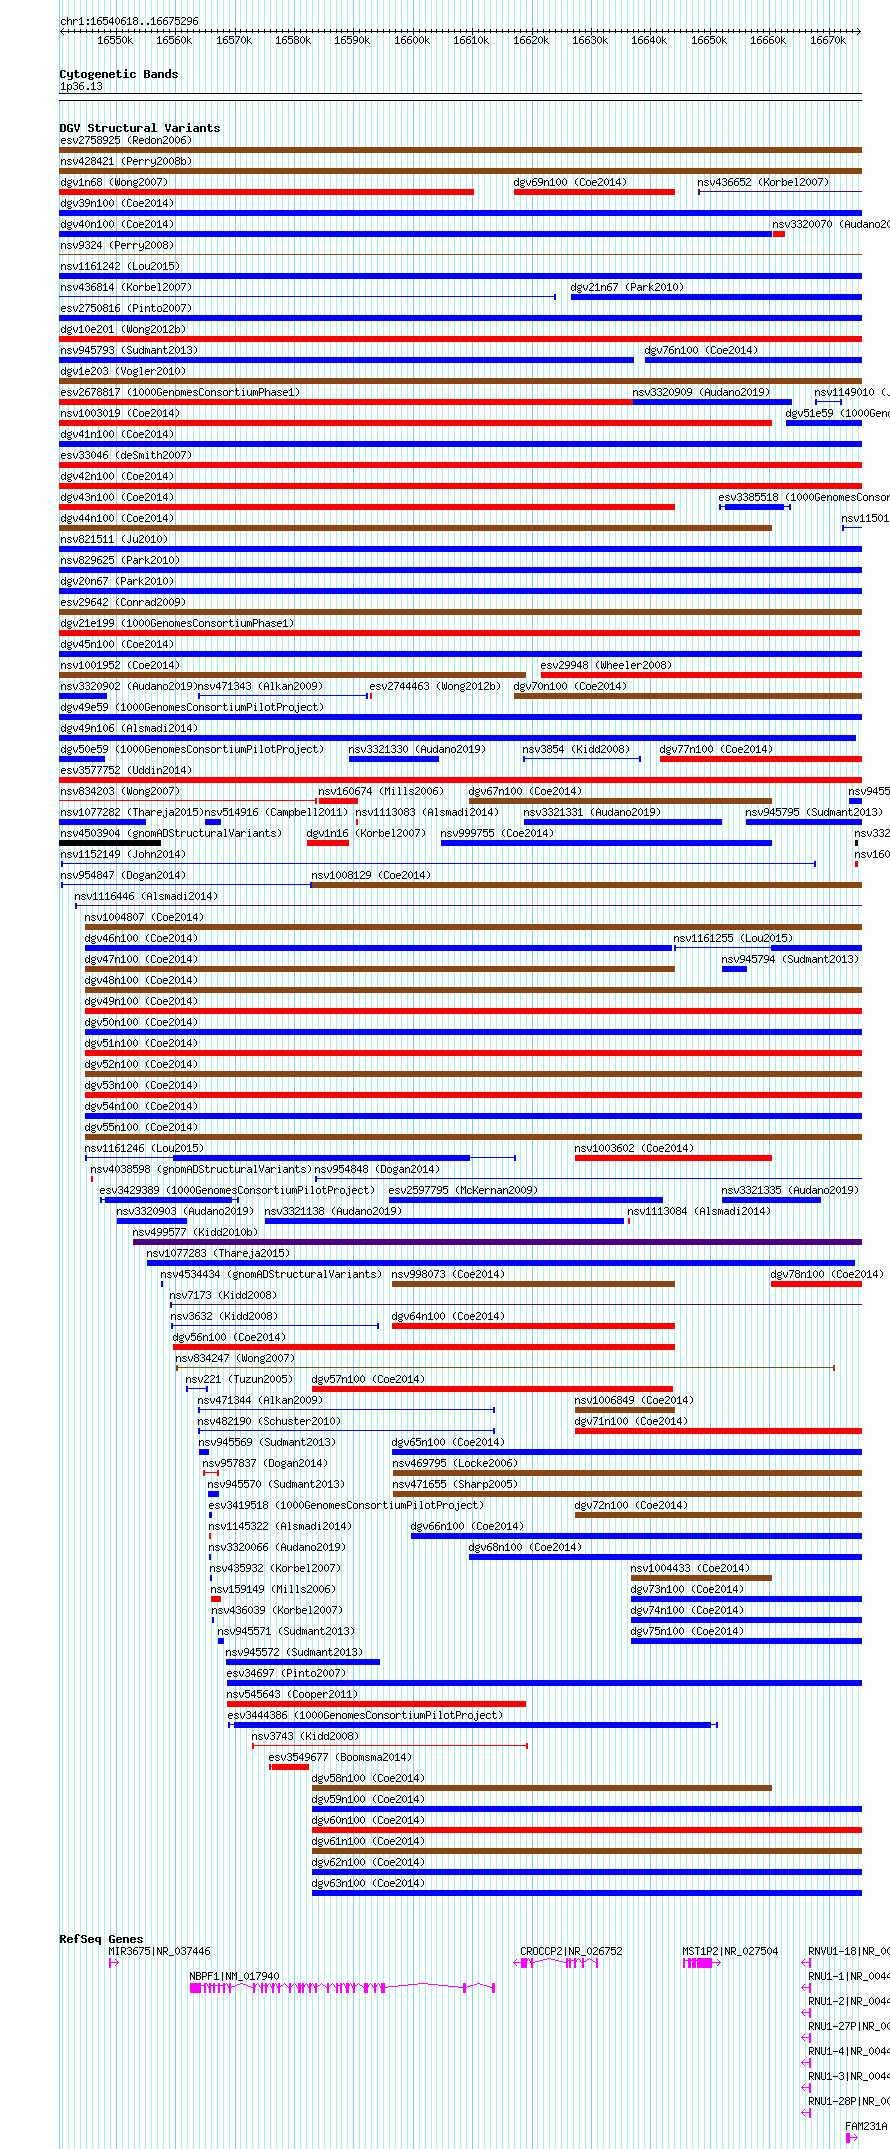This screenshot has width=890, height=2149.
Task: Select the 1p36.13 cytogenetic band label
Action: pyautogui.click(x=81, y=87)
